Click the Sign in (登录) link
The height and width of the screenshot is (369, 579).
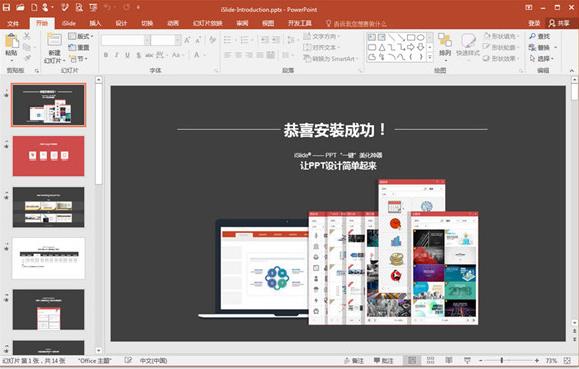(534, 23)
